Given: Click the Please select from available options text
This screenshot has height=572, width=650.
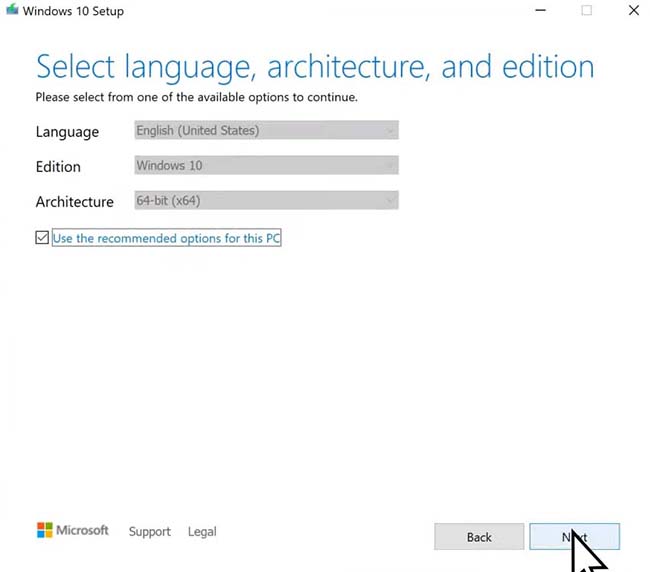Looking at the screenshot, I should 196,97.
